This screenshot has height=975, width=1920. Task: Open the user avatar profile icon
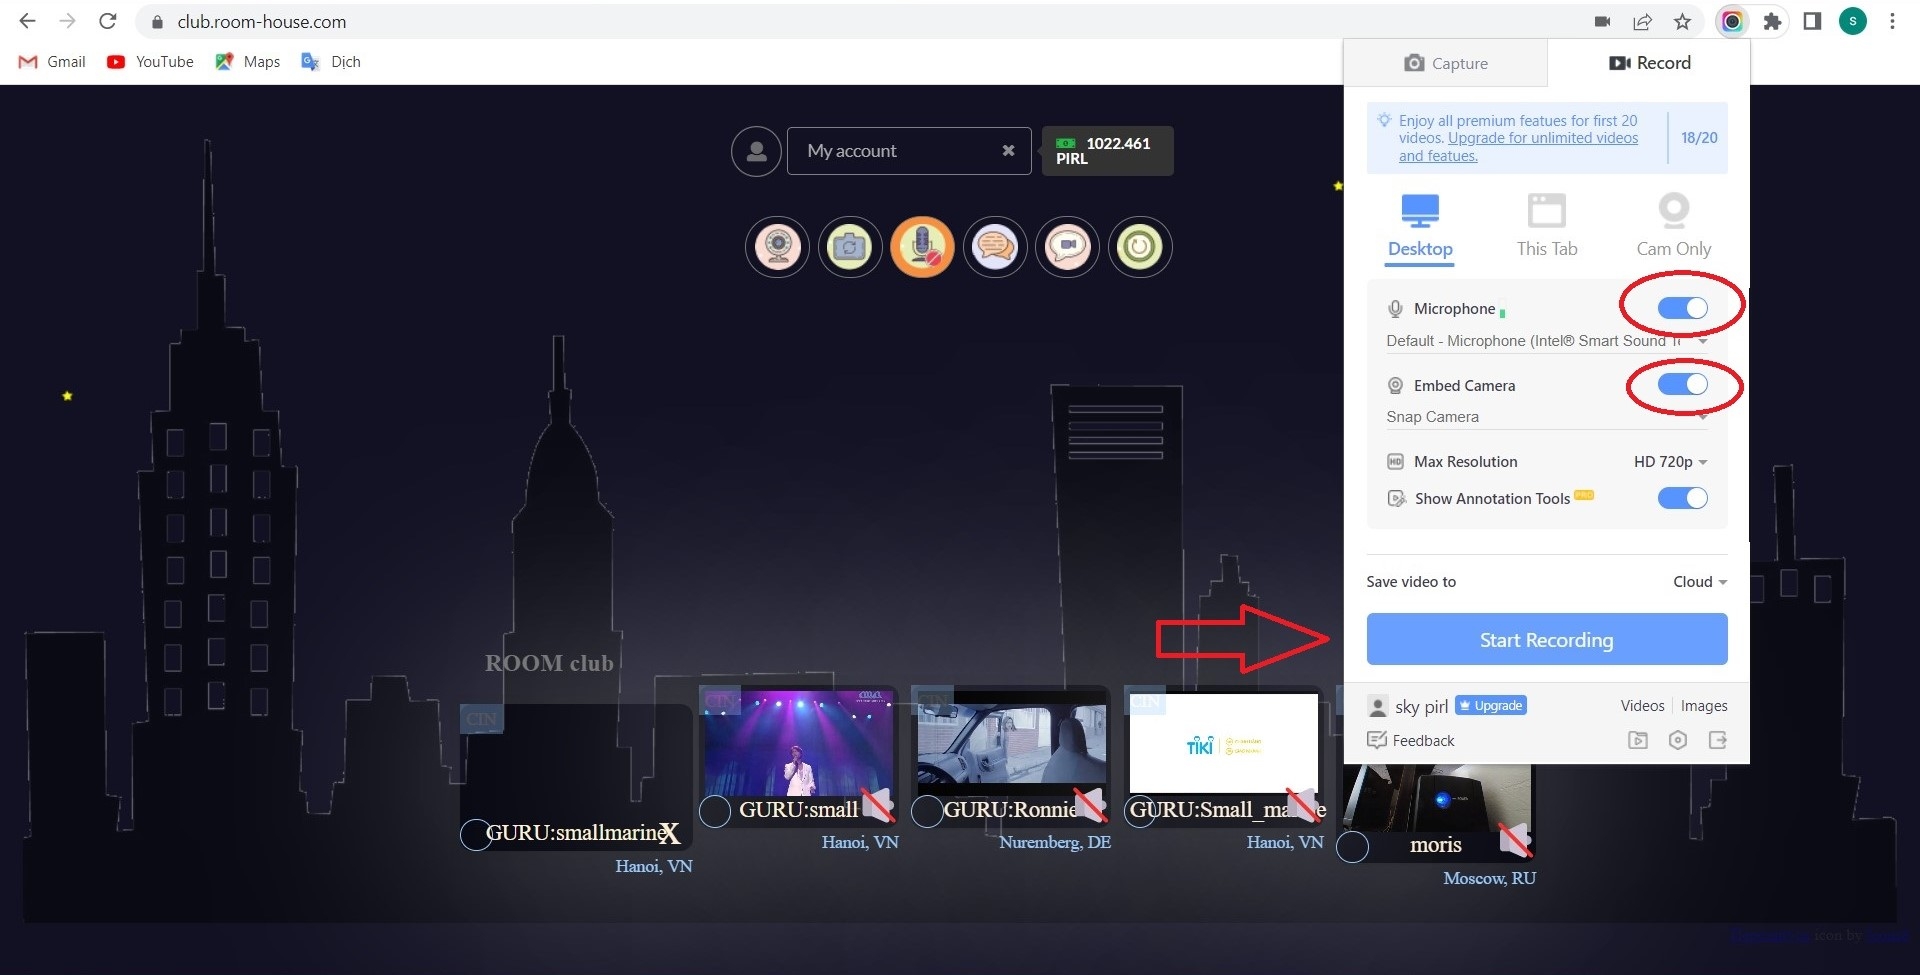point(756,151)
